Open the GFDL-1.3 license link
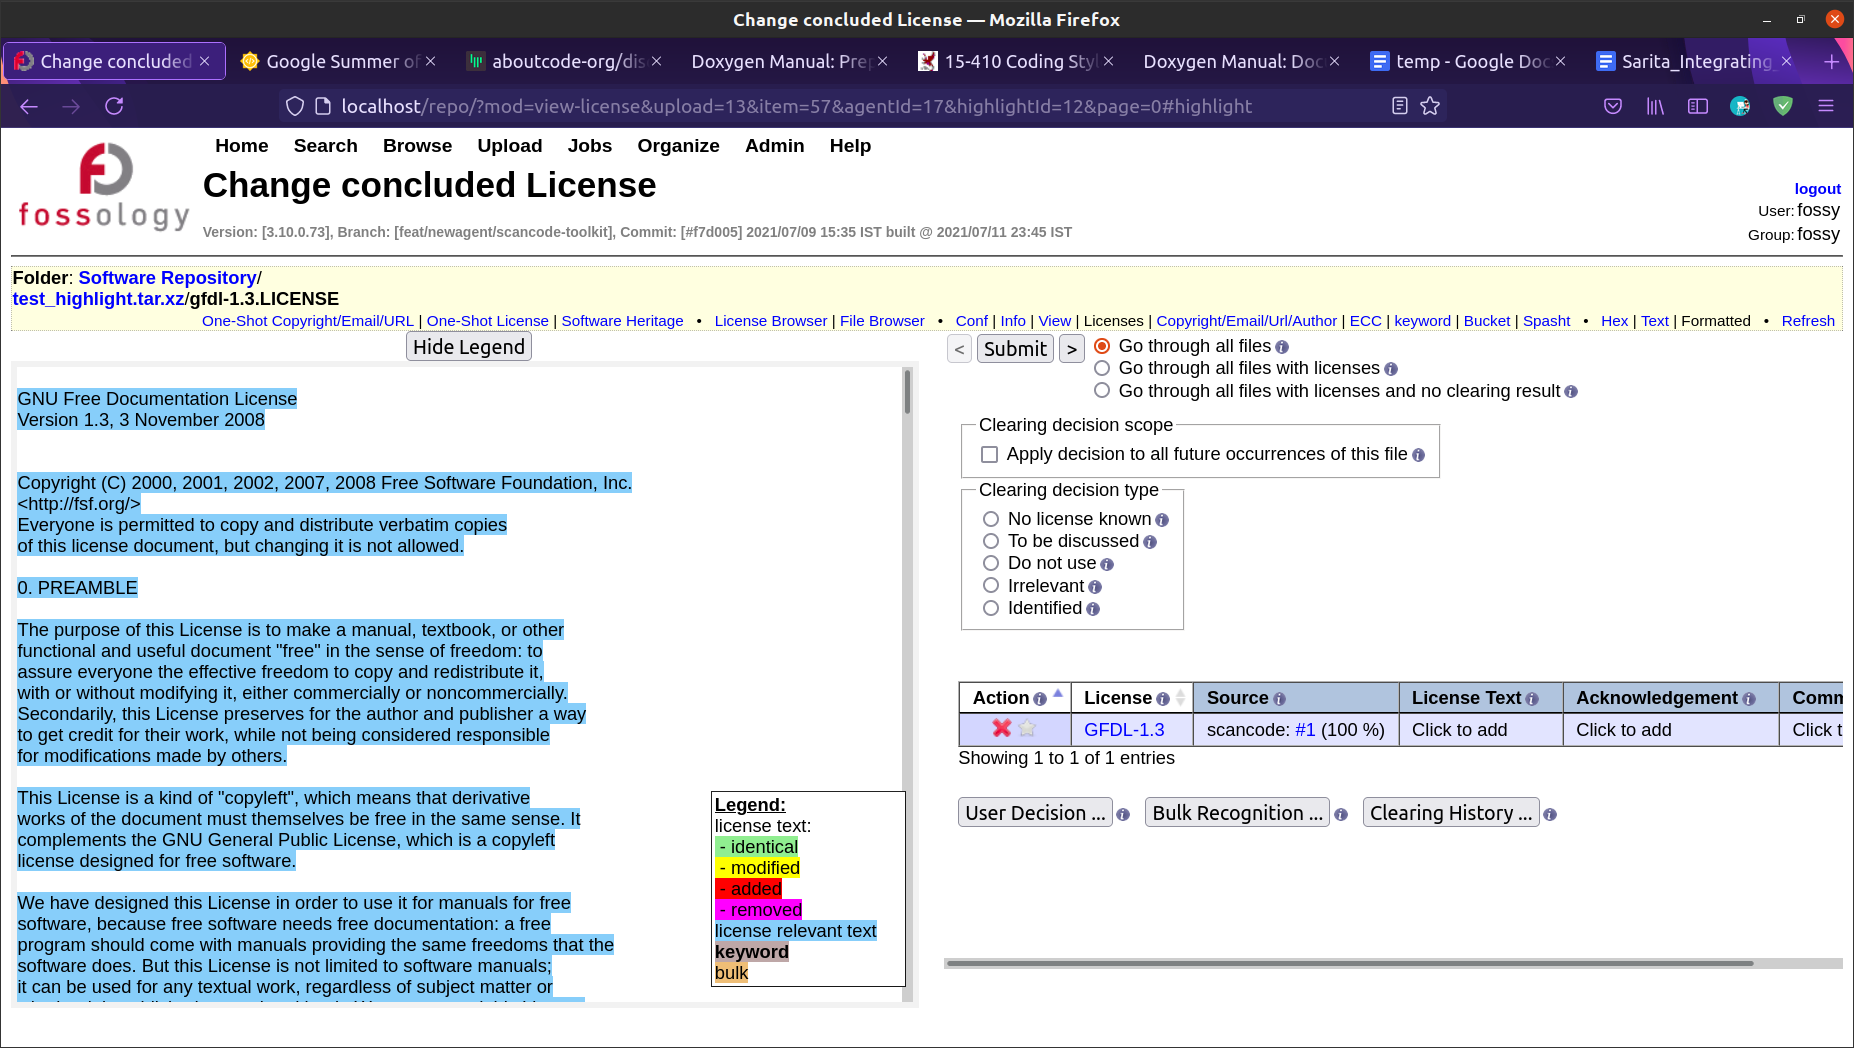The height and width of the screenshot is (1048, 1854). [1124, 730]
